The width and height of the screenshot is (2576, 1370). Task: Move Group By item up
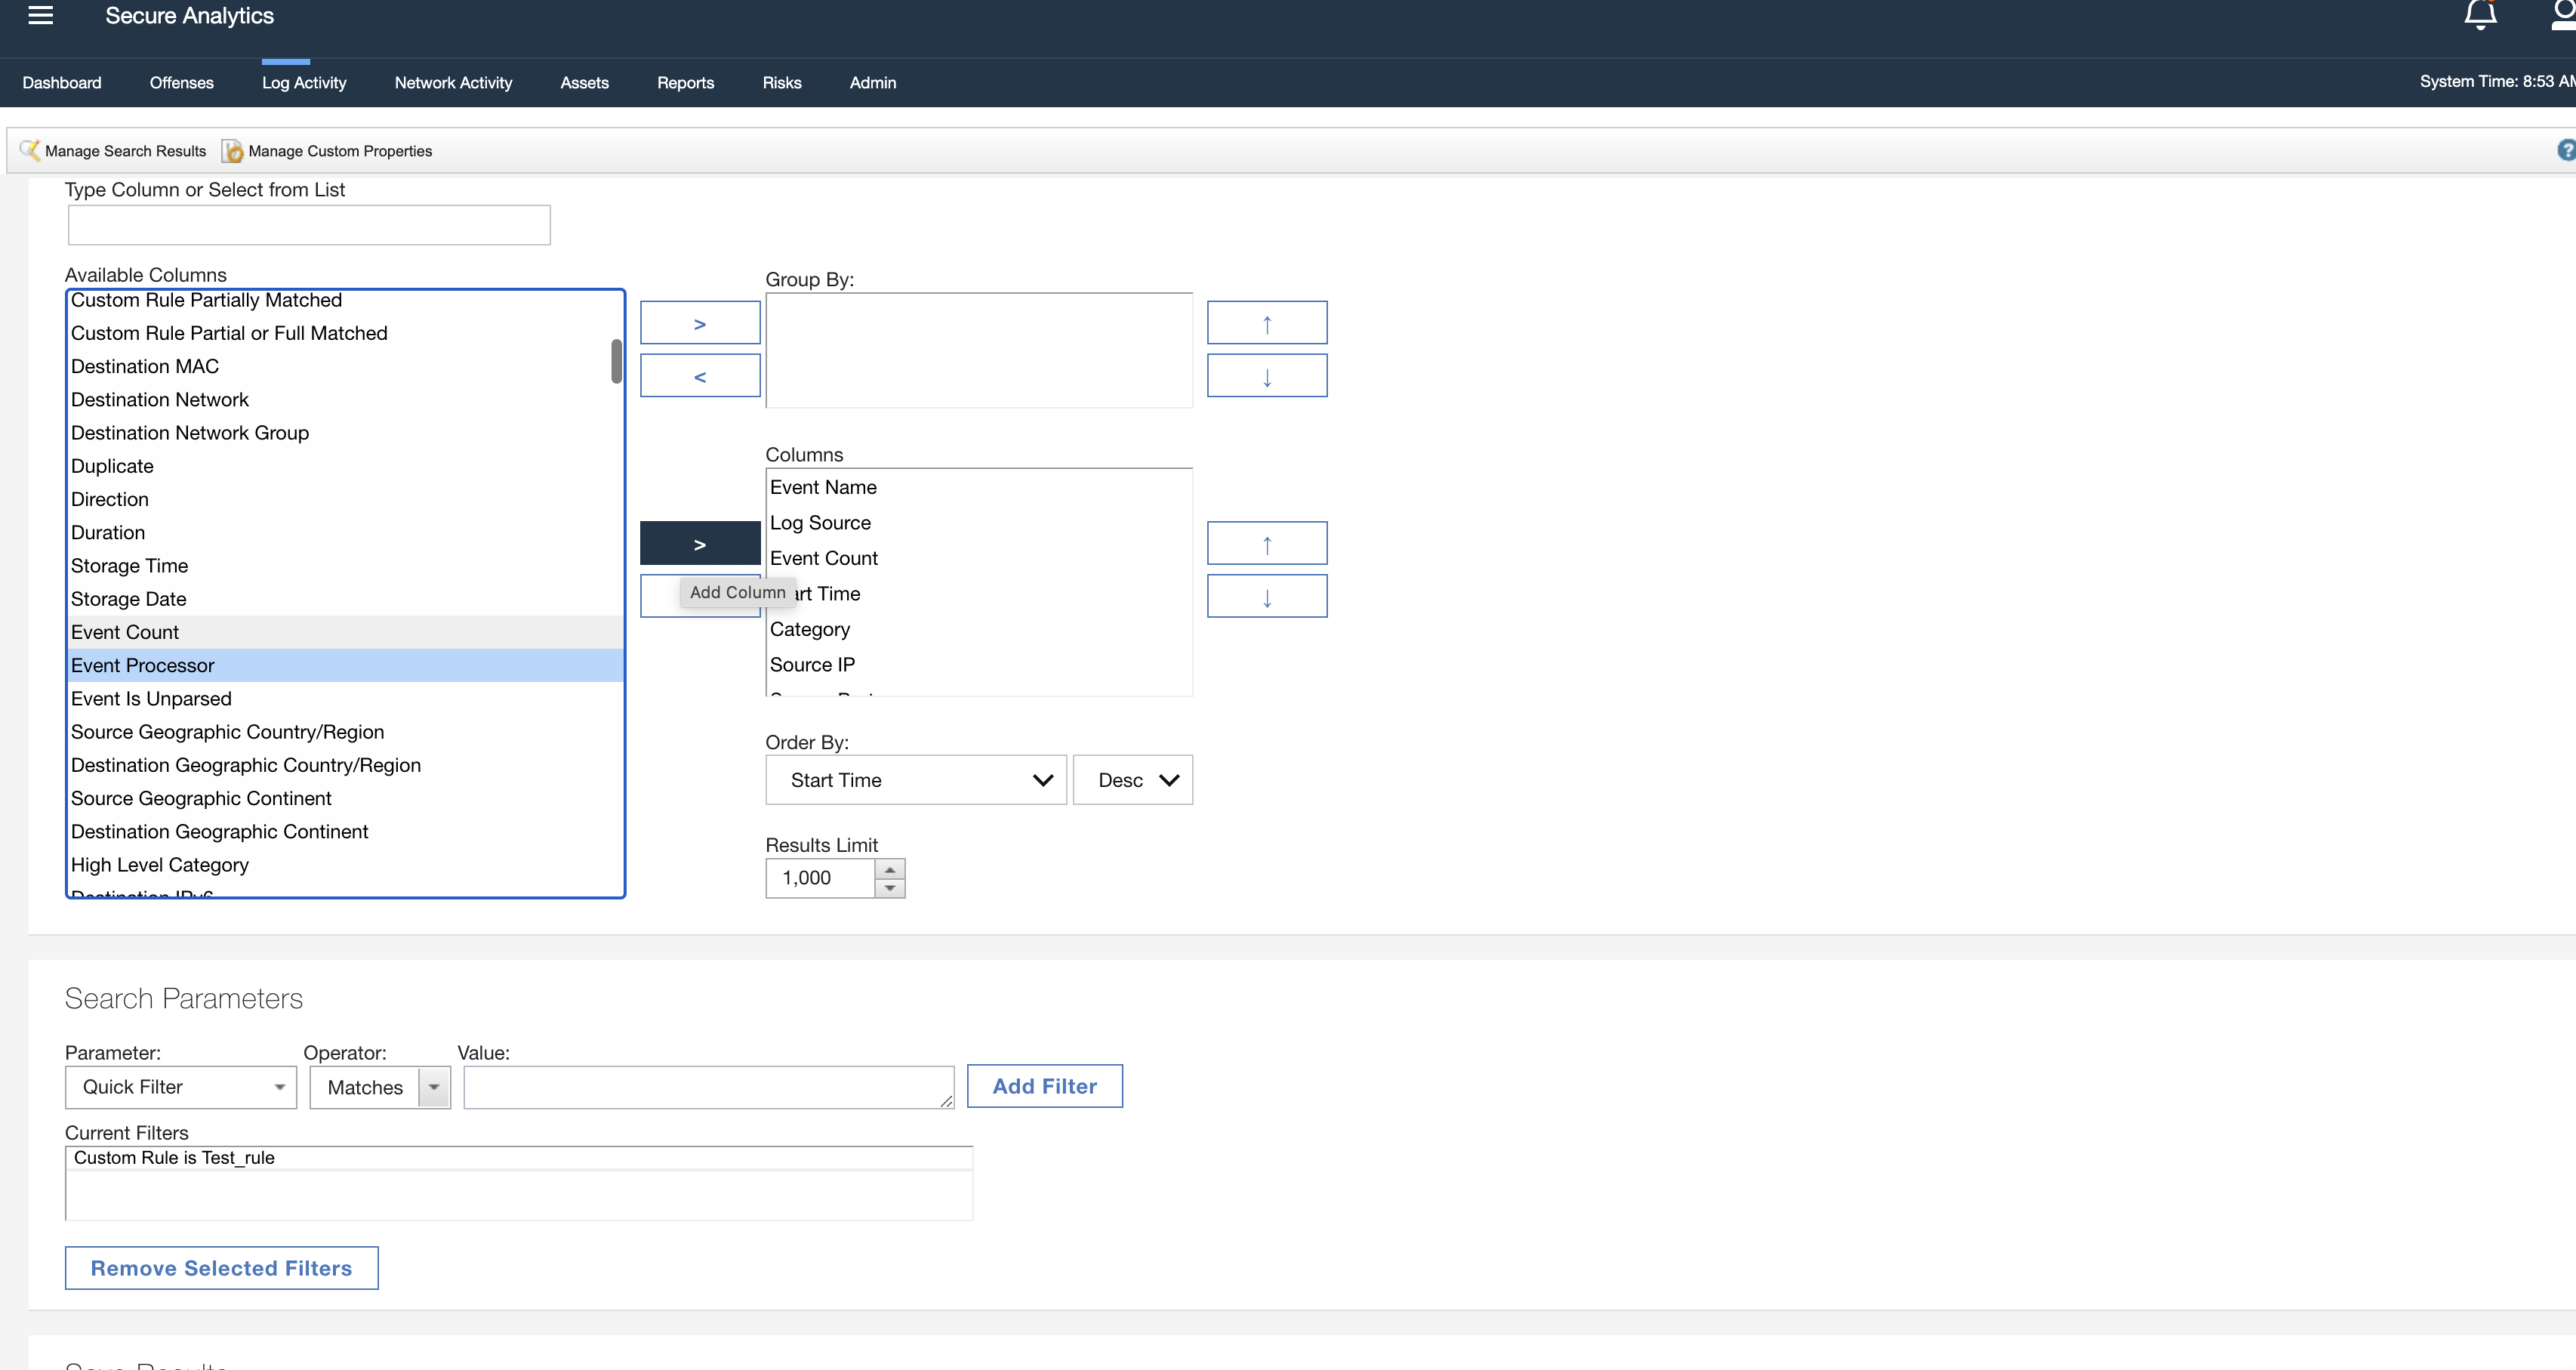(1267, 323)
